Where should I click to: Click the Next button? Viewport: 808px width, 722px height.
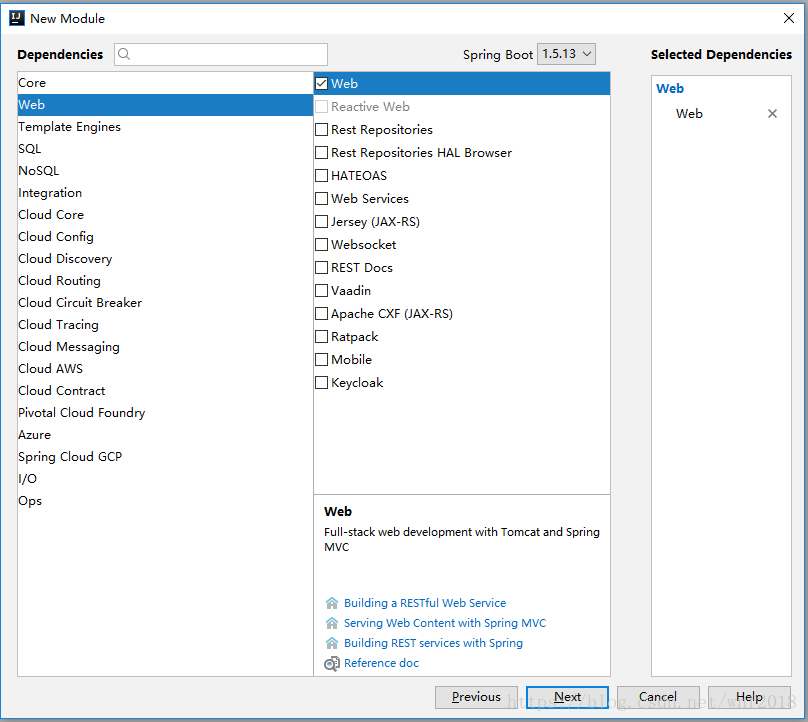[x=567, y=697]
